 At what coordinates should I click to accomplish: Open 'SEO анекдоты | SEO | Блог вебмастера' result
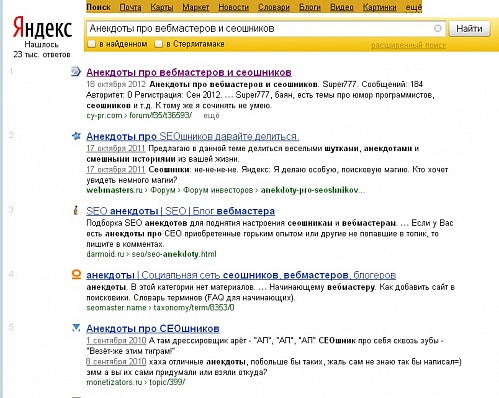pos(180,211)
